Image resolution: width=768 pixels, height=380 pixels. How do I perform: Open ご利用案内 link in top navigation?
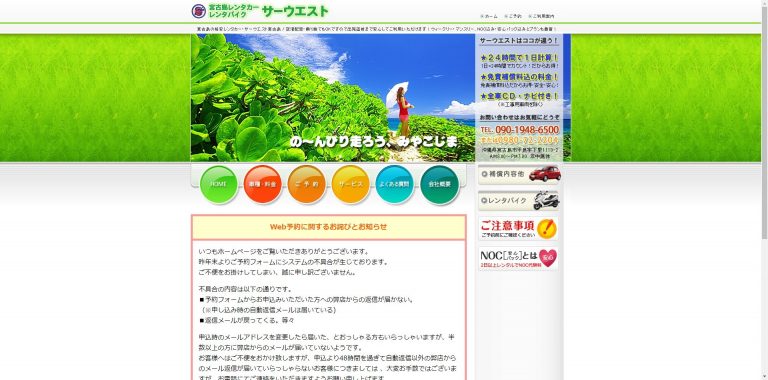coord(541,16)
